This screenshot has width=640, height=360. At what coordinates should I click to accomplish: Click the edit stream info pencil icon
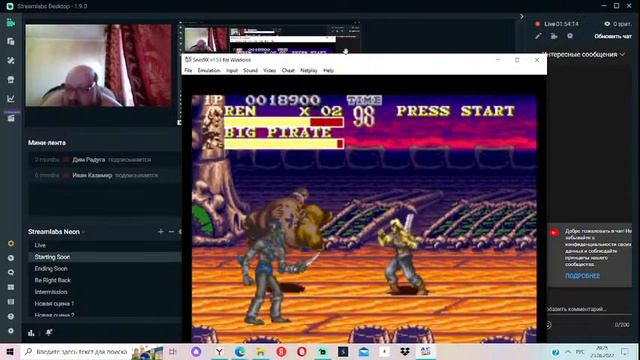pyautogui.click(x=538, y=36)
